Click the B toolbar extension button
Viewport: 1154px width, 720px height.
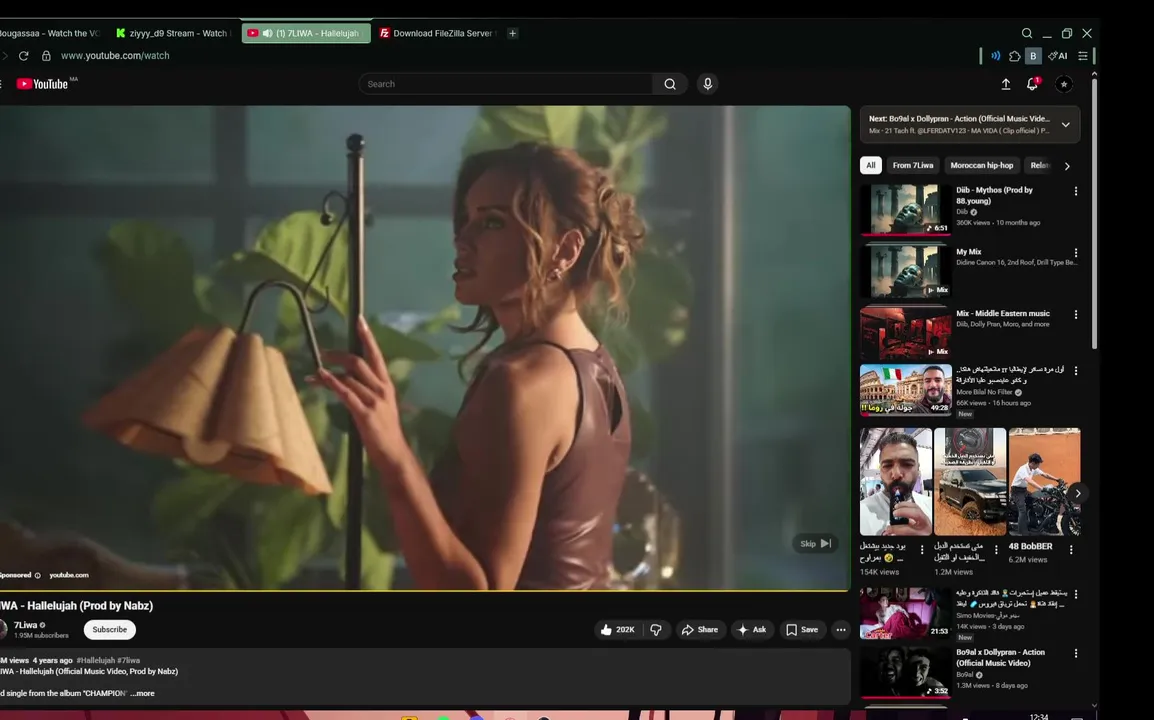coord(1033,56)
